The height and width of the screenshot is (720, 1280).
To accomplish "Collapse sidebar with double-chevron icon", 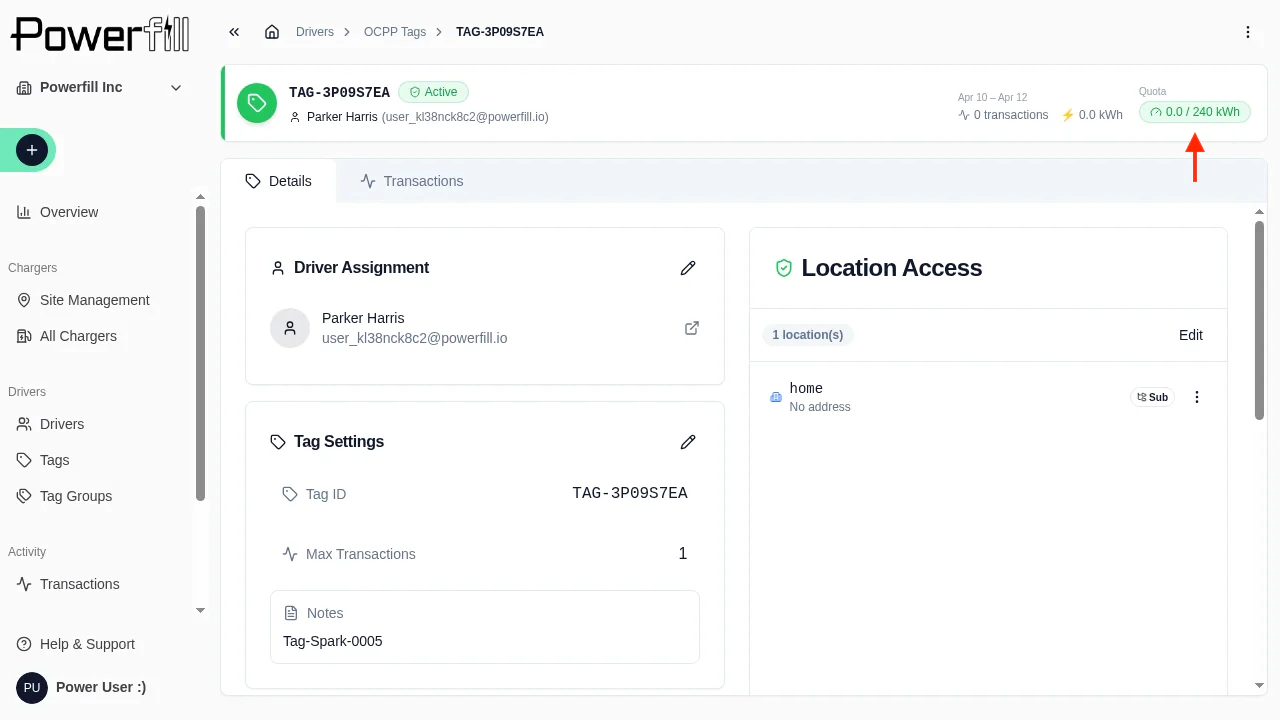I will tap(234, 32).
